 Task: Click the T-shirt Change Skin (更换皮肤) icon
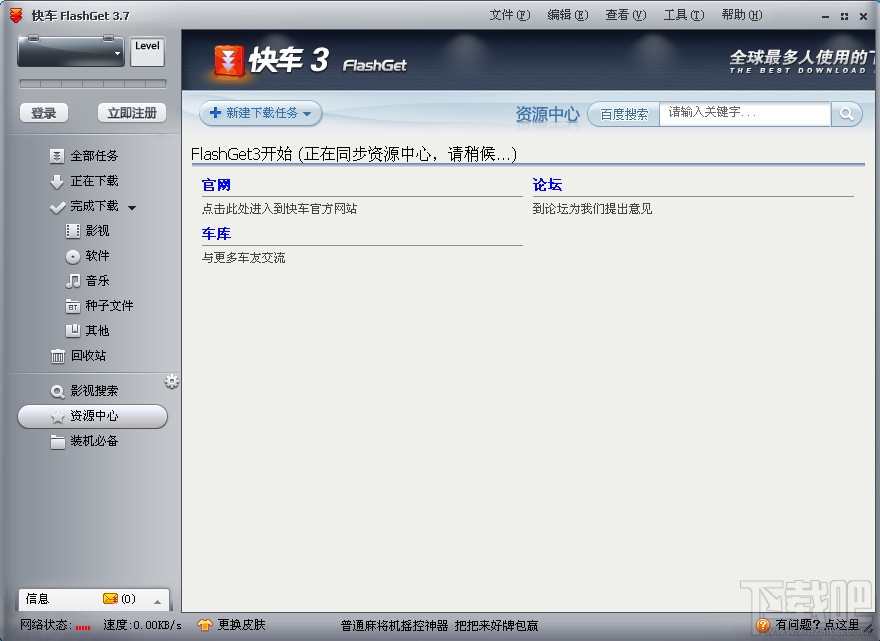click(x=205, y=625)
